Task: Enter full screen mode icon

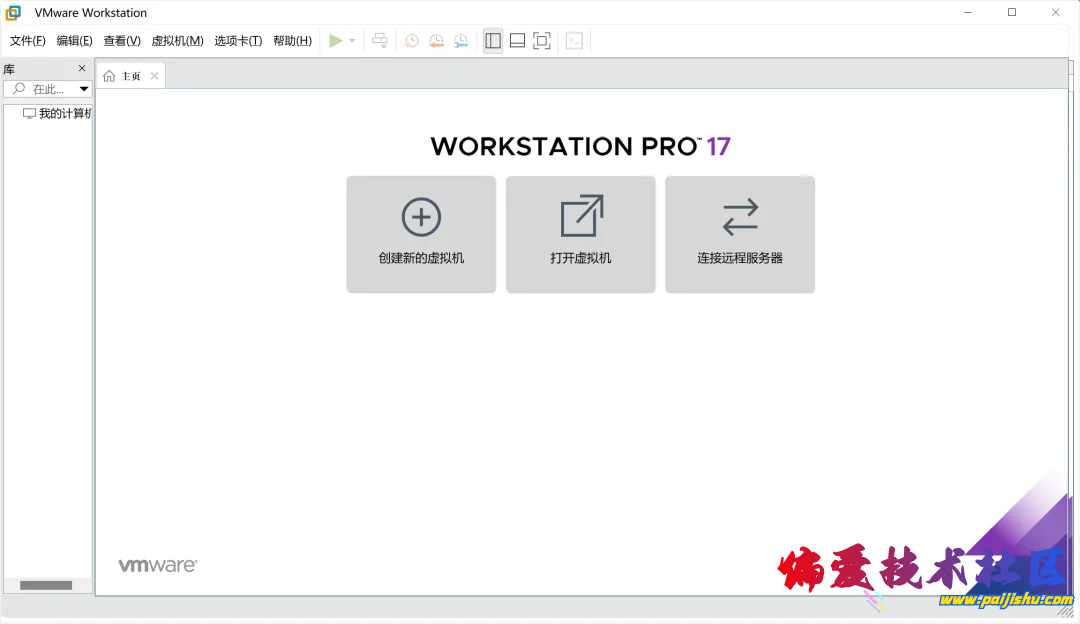Action: [x=542, y=41]
